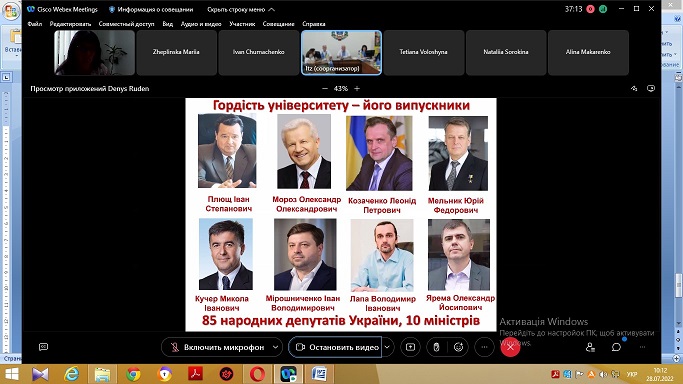Click the shared view layout icon
This screenshot has height=384, width=683.
(x=651, y=88)
